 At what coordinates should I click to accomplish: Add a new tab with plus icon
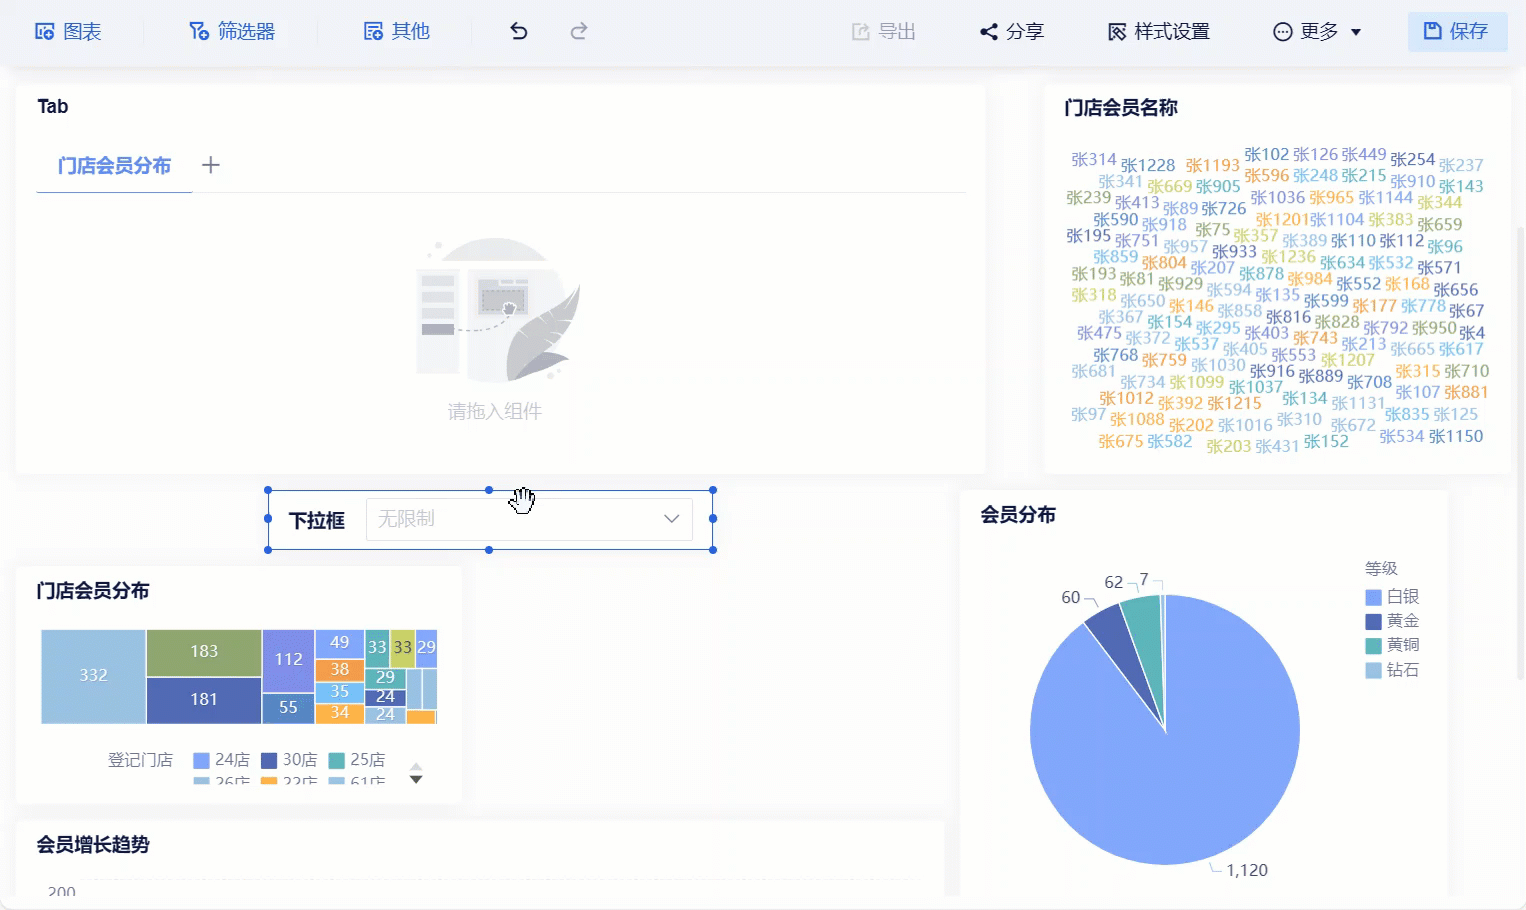[x=210, y=165]
